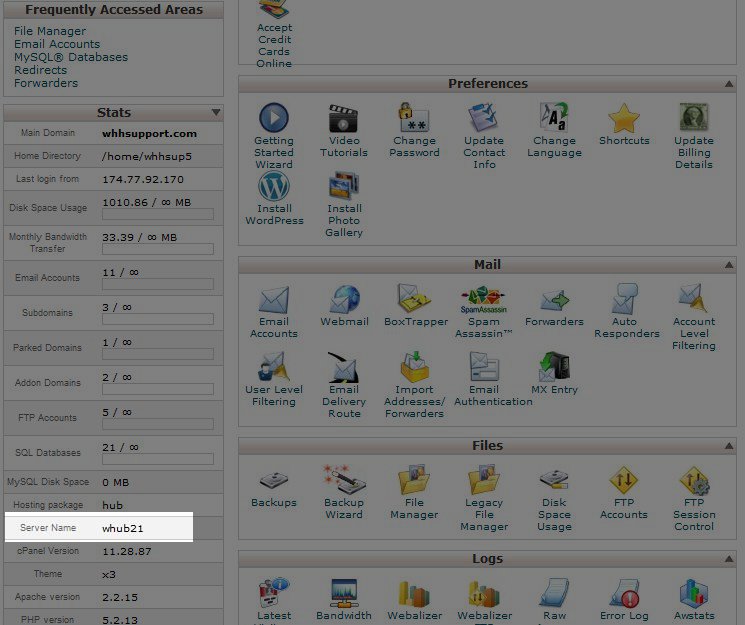Open the Install WordPress icon

click(274, 186)
